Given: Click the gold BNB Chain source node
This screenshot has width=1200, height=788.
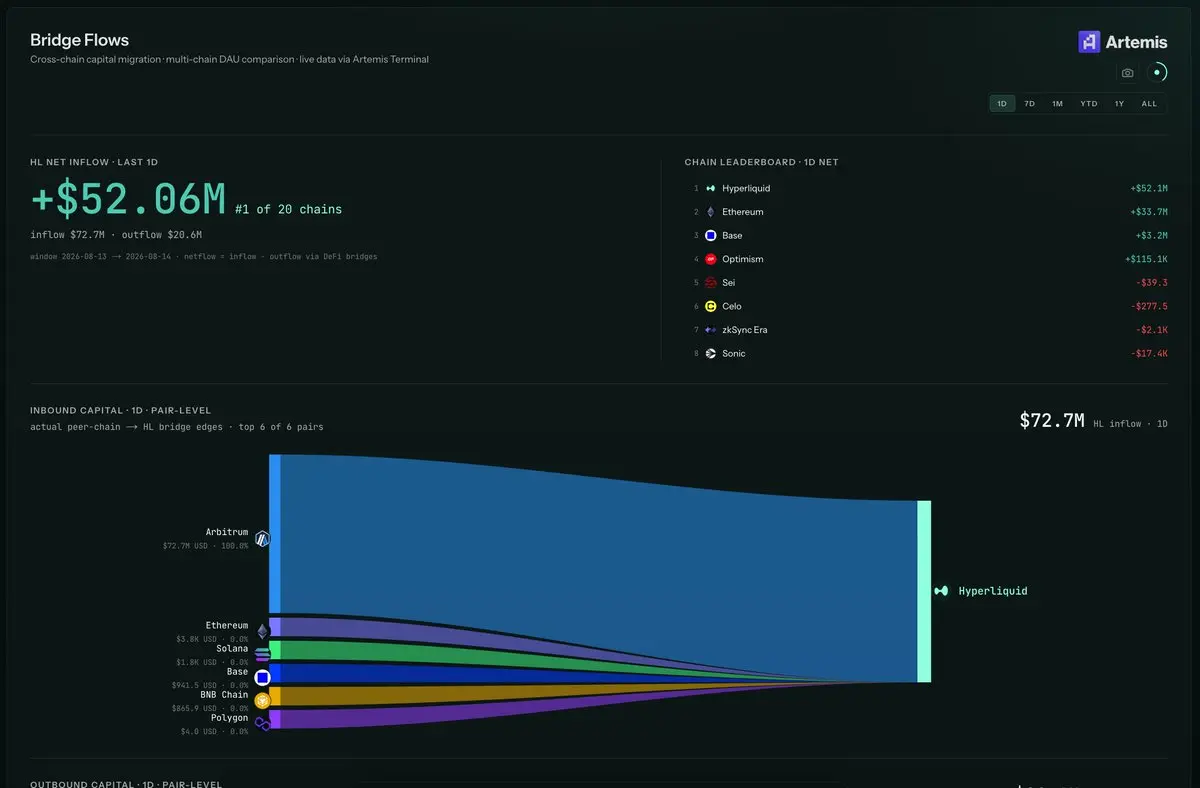Looking at the screenshot, I should [x=275, y=696].
